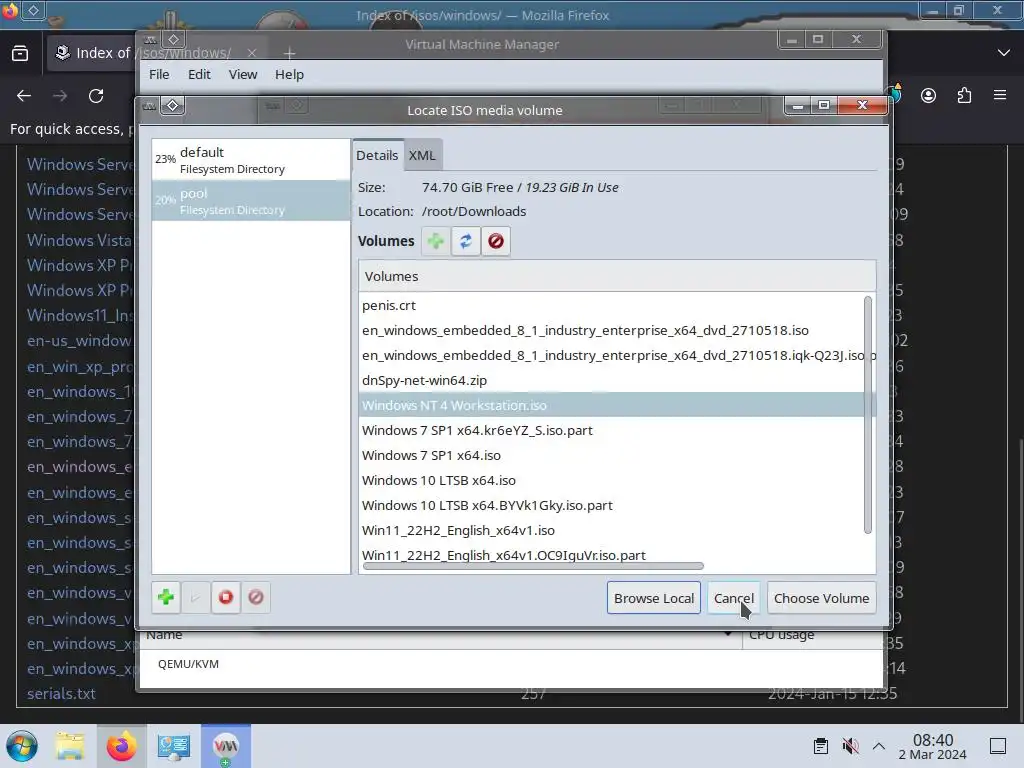Click Browse Local button

pos(654,598)
